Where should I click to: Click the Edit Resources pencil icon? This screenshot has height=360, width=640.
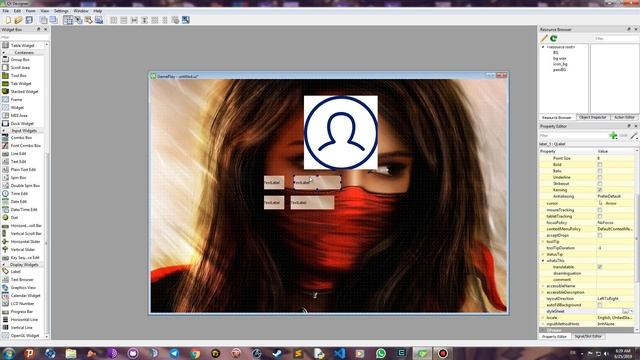click(544, 38)
